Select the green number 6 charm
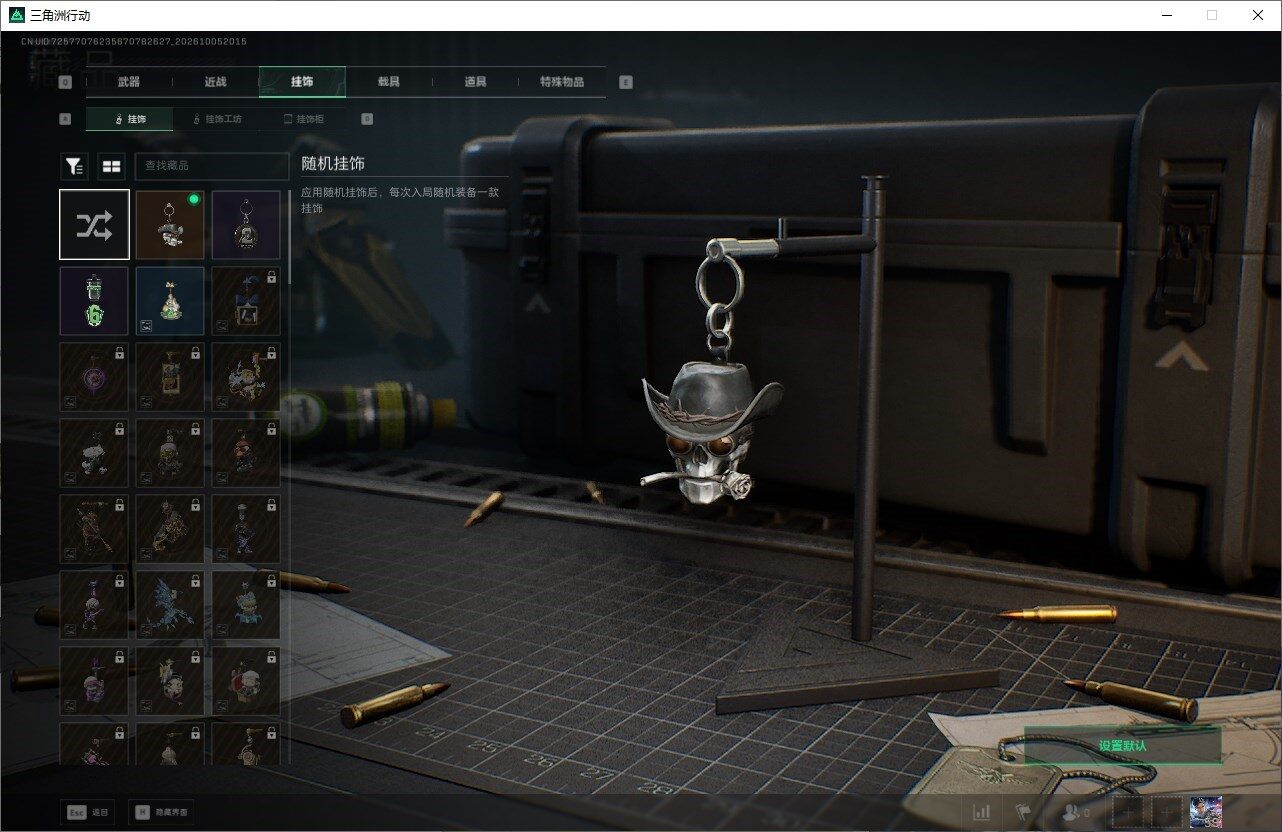Screen dimensions: 1282x832 click(x=94, y=301)
